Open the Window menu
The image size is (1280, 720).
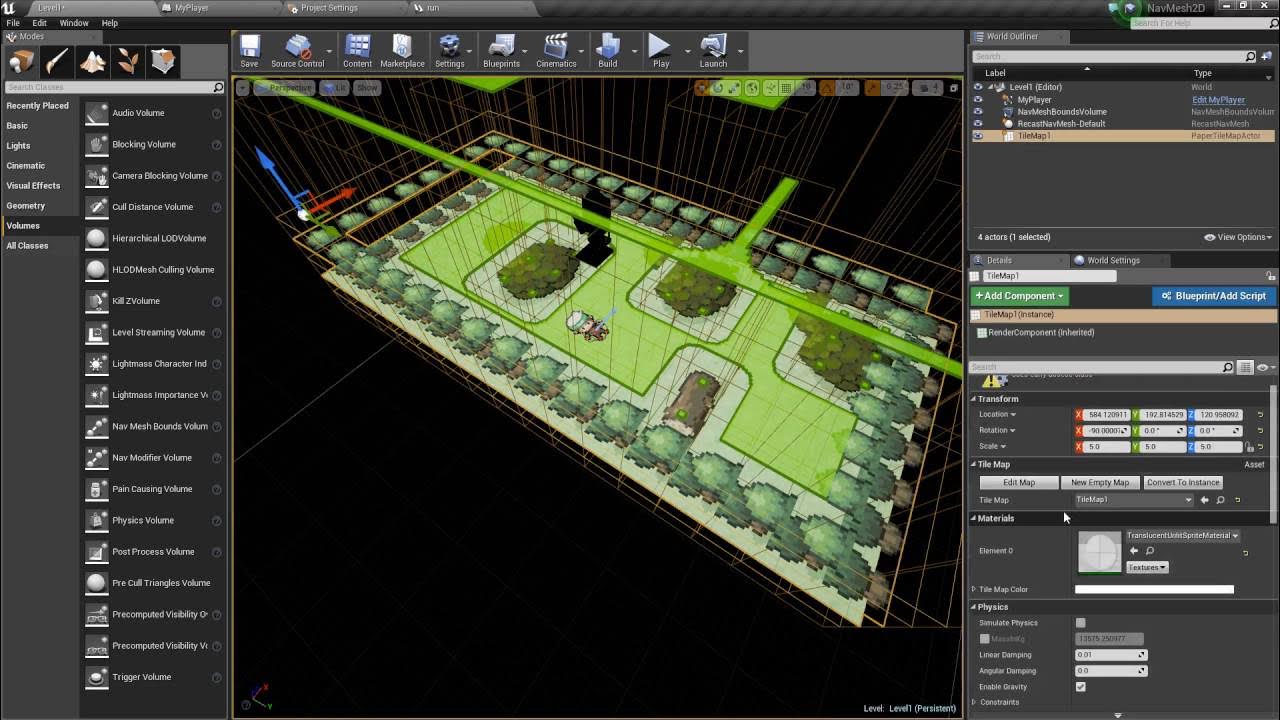coord(74,23)
